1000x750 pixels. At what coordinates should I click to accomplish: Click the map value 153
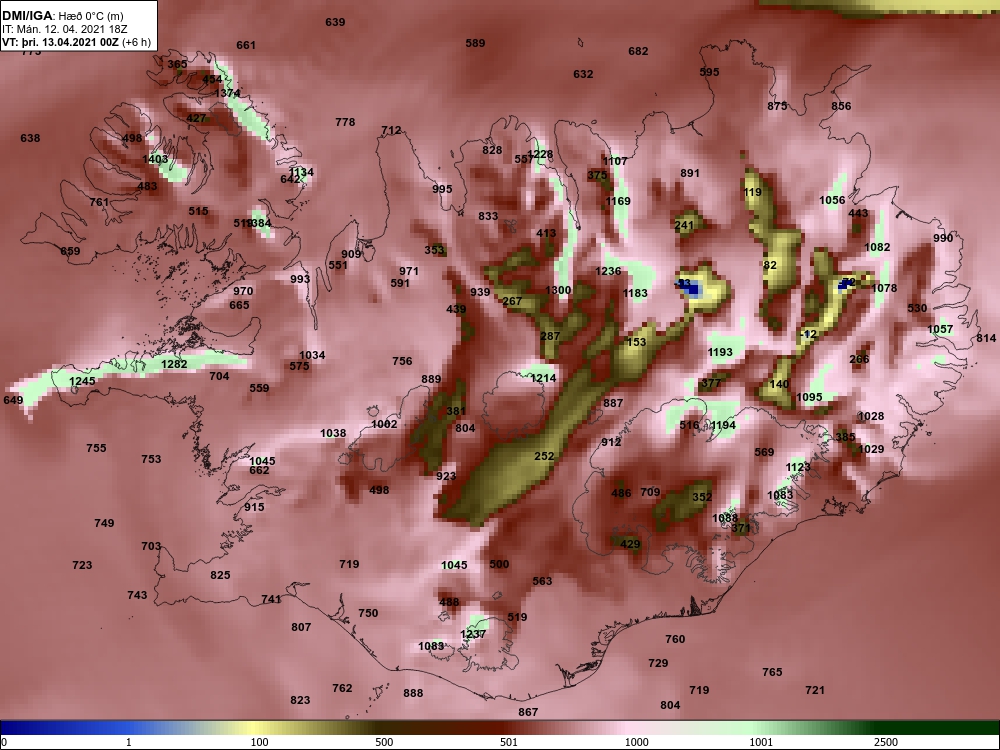coord(636,342)
